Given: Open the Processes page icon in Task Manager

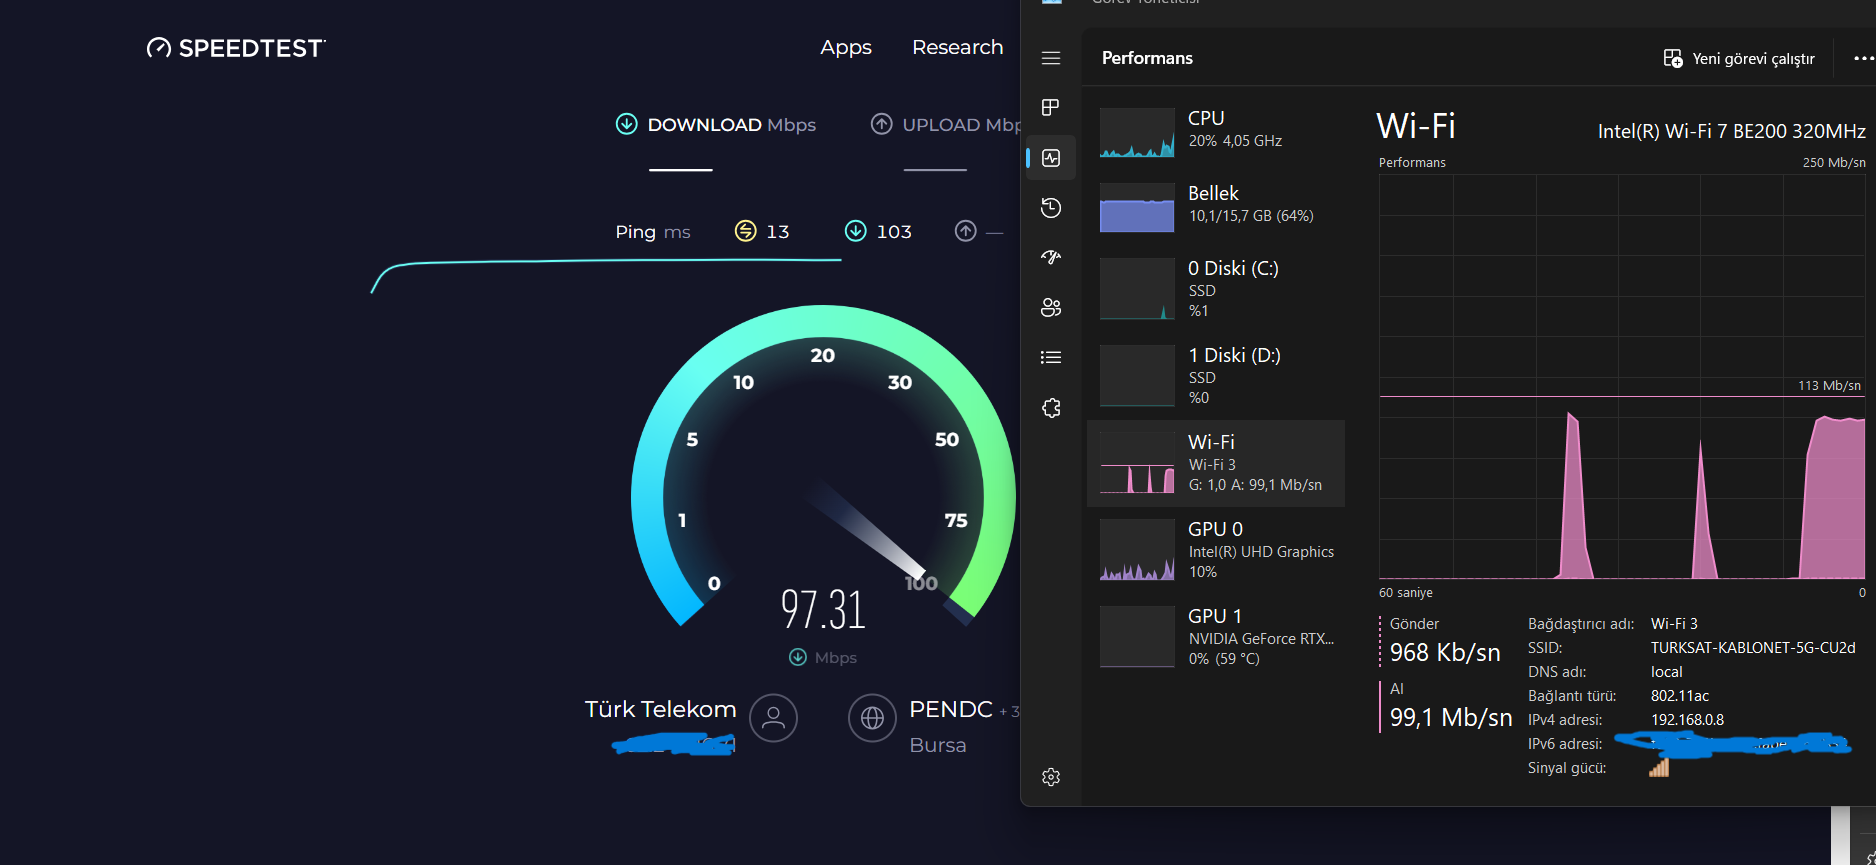Looking at the screenshot, I should tap(1051, 107).
